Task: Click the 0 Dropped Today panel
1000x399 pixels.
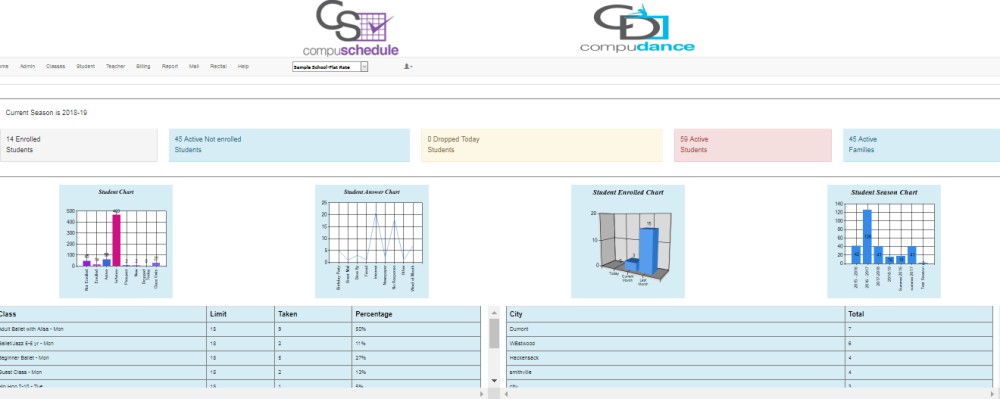Action: (541, 145)
